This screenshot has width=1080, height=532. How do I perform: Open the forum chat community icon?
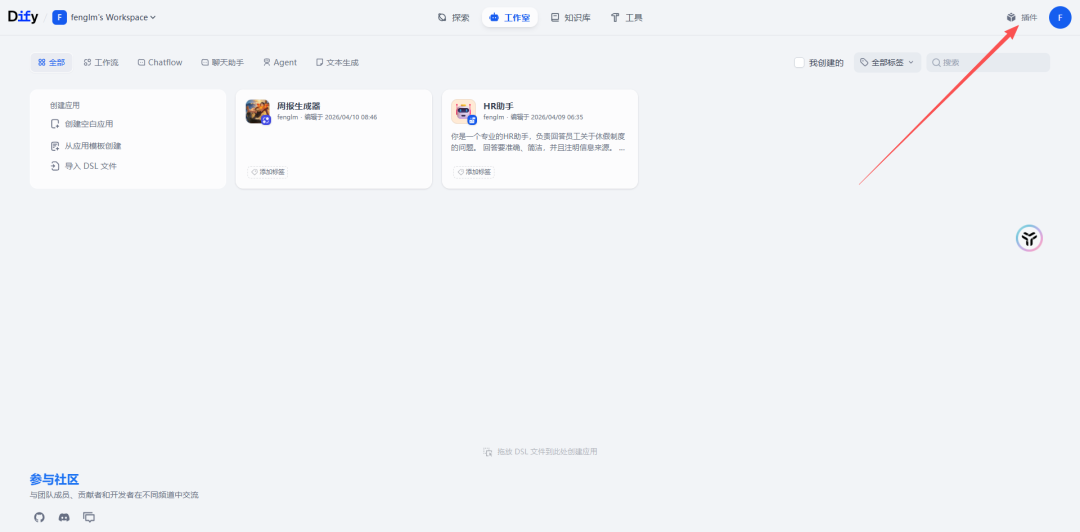[x=89, y=517]
